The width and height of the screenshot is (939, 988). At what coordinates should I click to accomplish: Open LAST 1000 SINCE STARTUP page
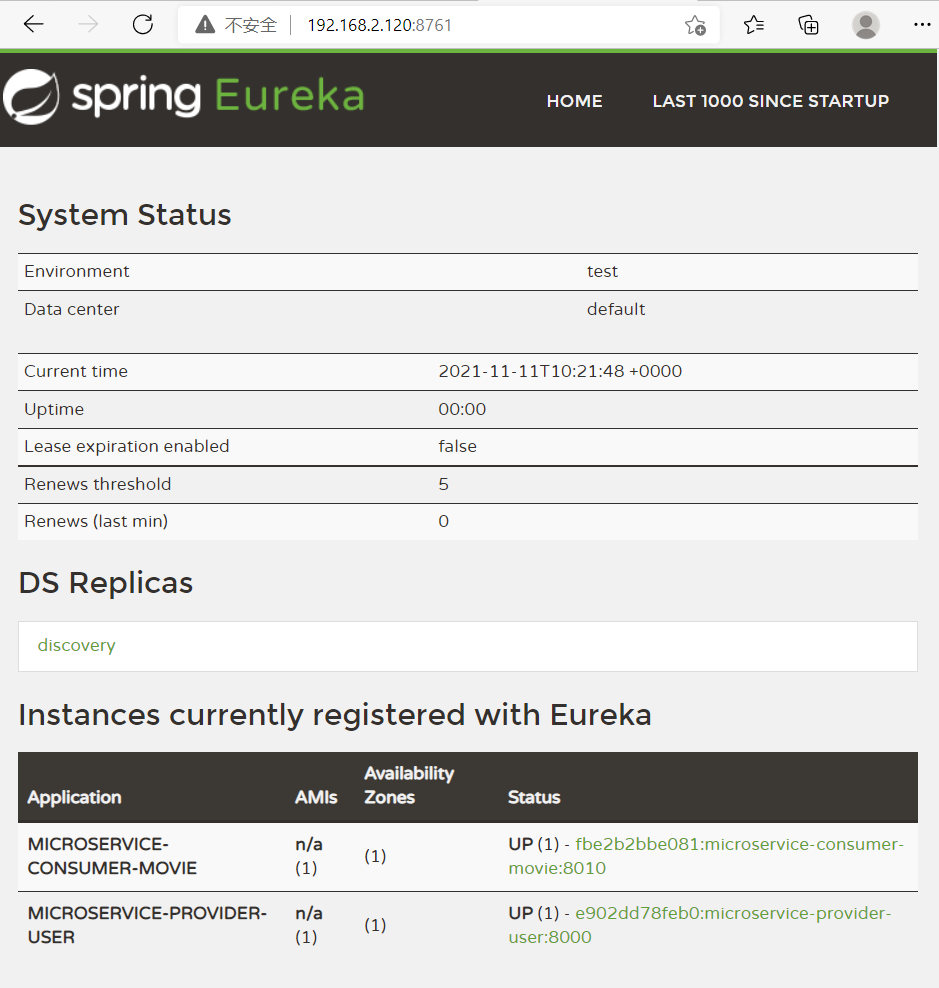(771, 101)
